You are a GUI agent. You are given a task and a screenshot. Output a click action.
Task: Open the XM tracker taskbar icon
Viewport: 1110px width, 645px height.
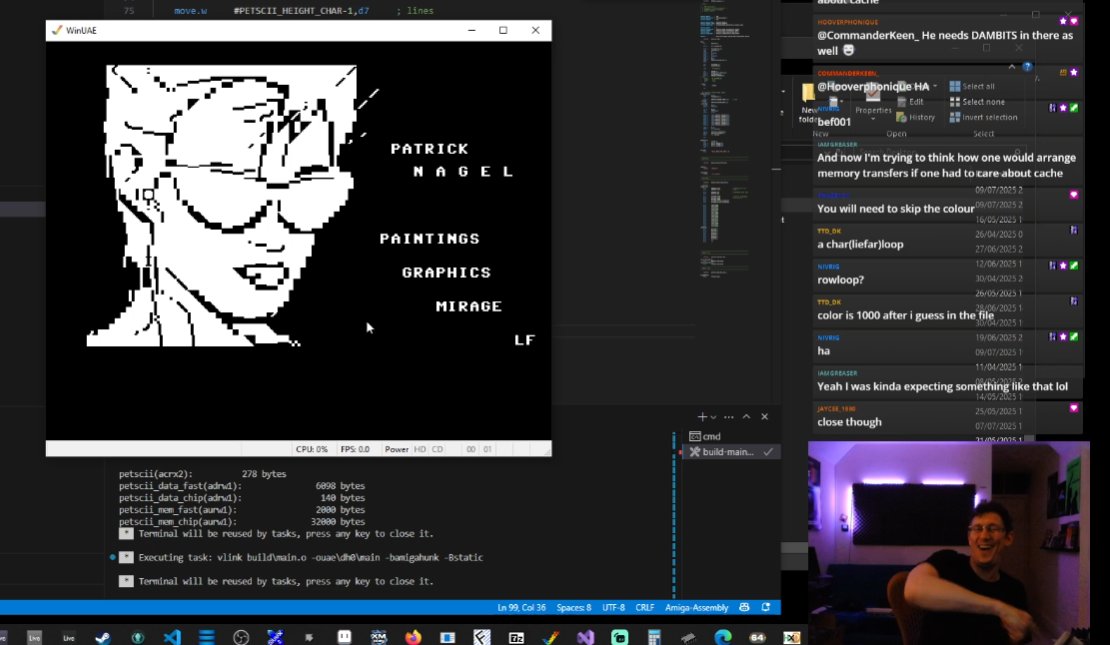pyautogui.click(x=379, y=637)
